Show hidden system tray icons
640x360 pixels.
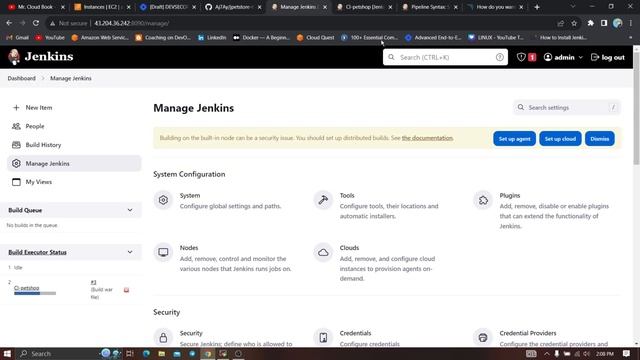(x=546, y=353)
